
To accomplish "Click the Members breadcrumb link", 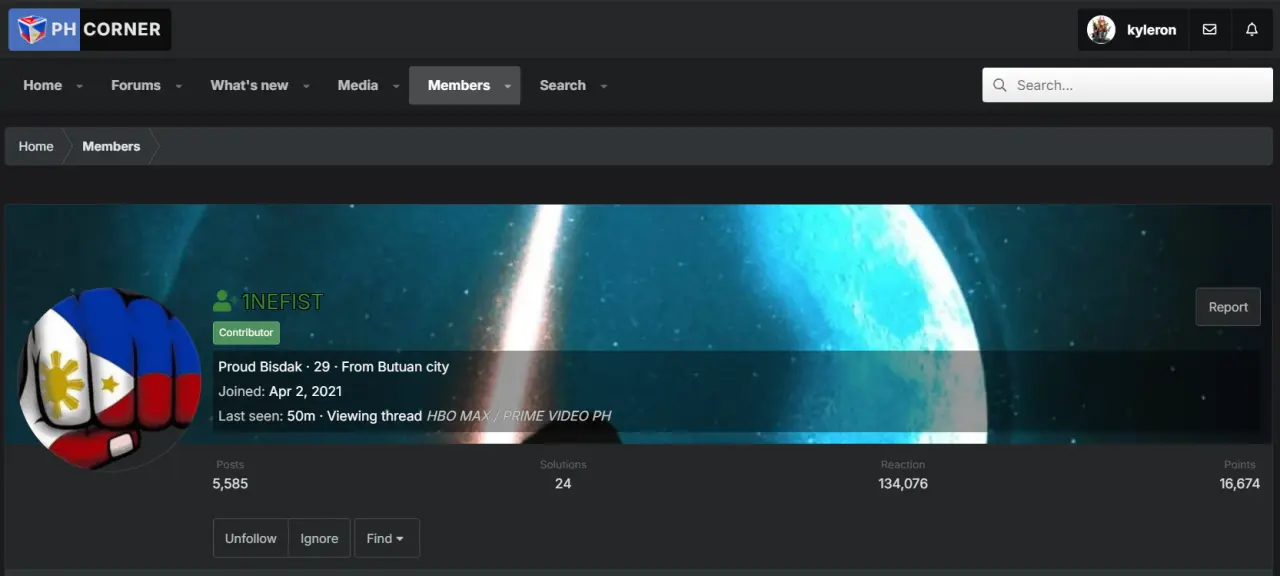I will [111, 146].
